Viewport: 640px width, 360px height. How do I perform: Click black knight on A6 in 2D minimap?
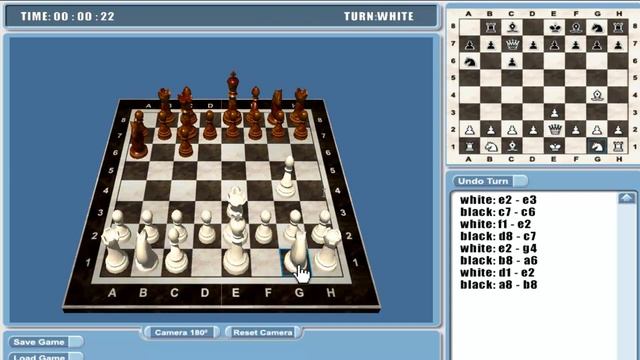pyautogui.click(x=469, y=61)
